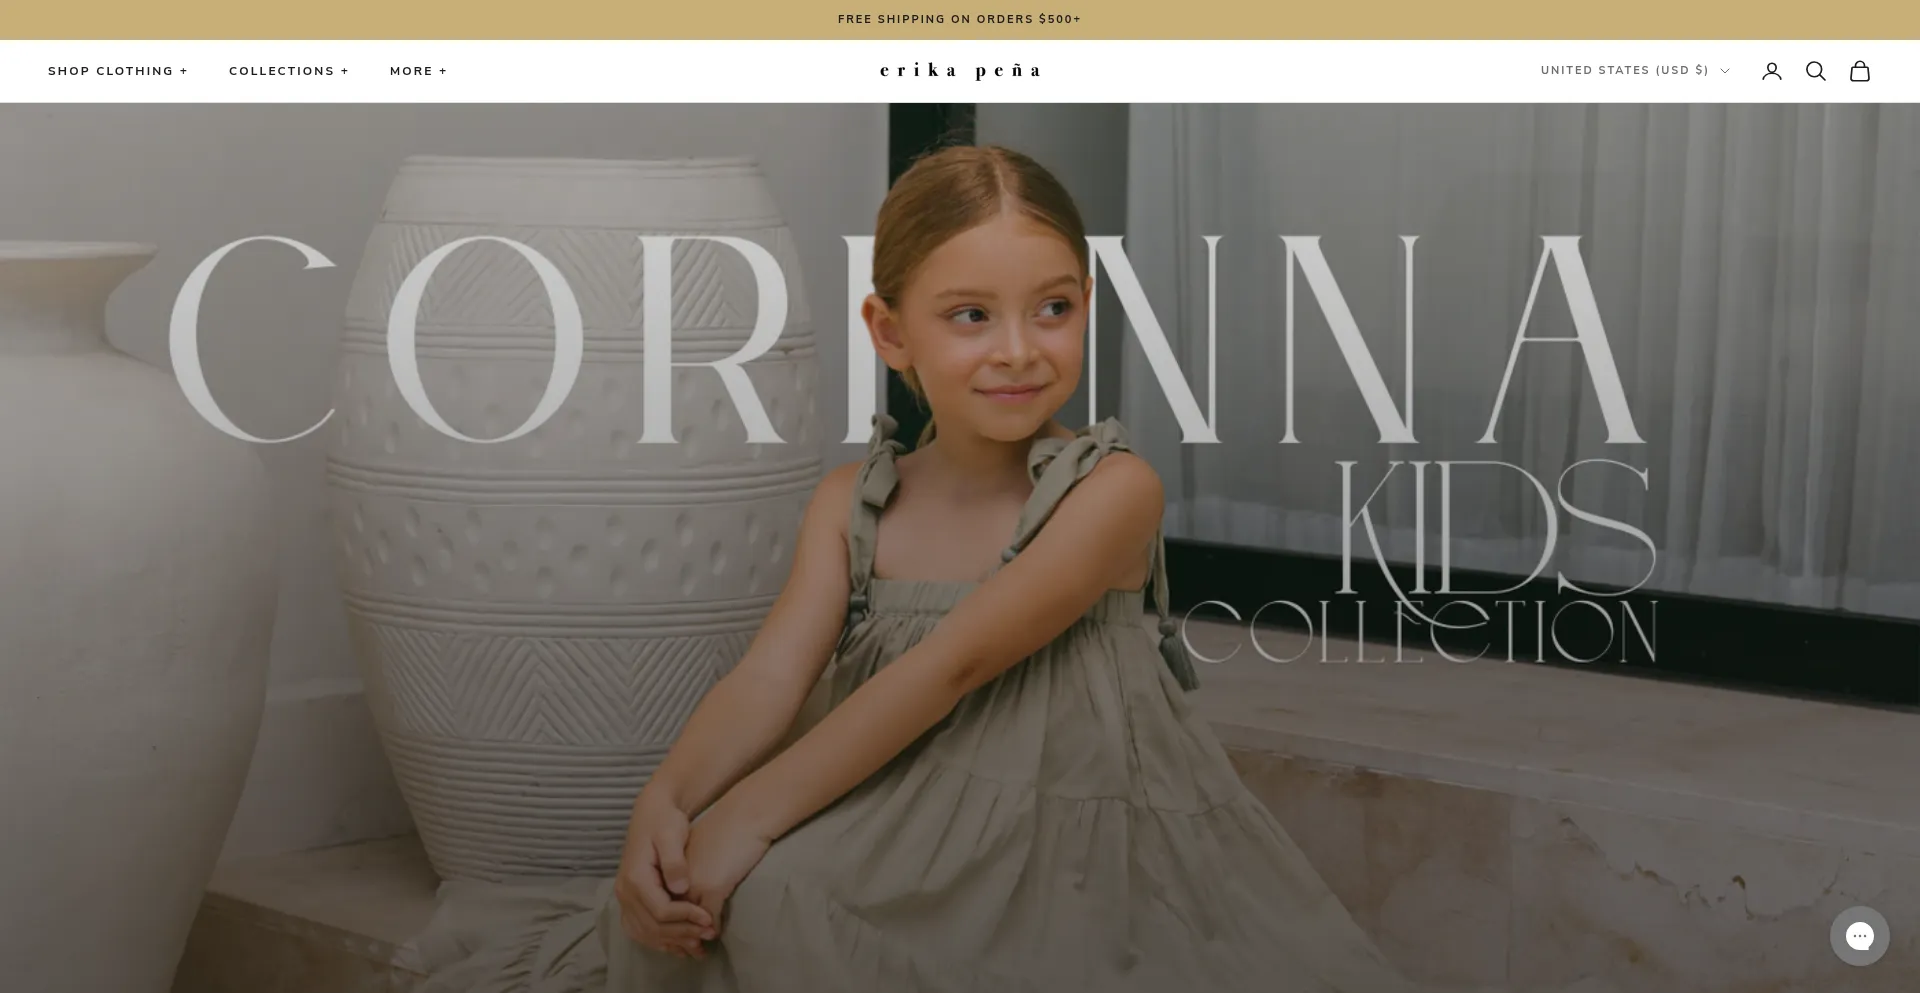Click the plus sign beside Collections
The height and width of the screenshot is (993, 1920).
click(345, 71)
